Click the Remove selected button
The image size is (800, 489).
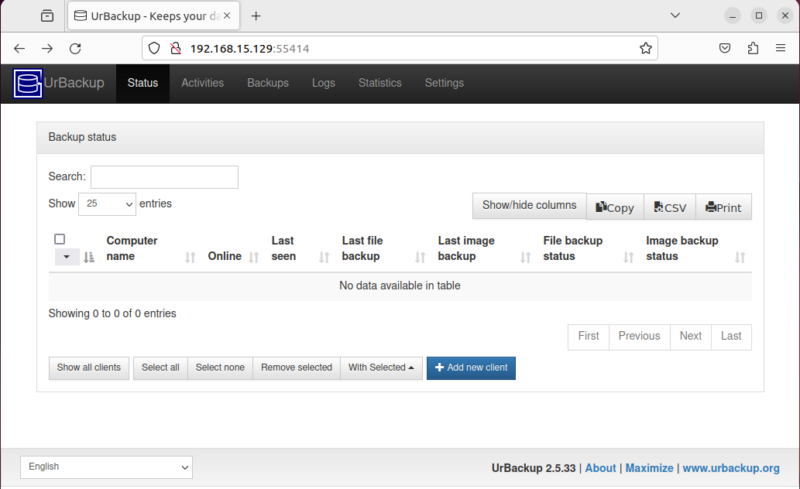(296, 368)
